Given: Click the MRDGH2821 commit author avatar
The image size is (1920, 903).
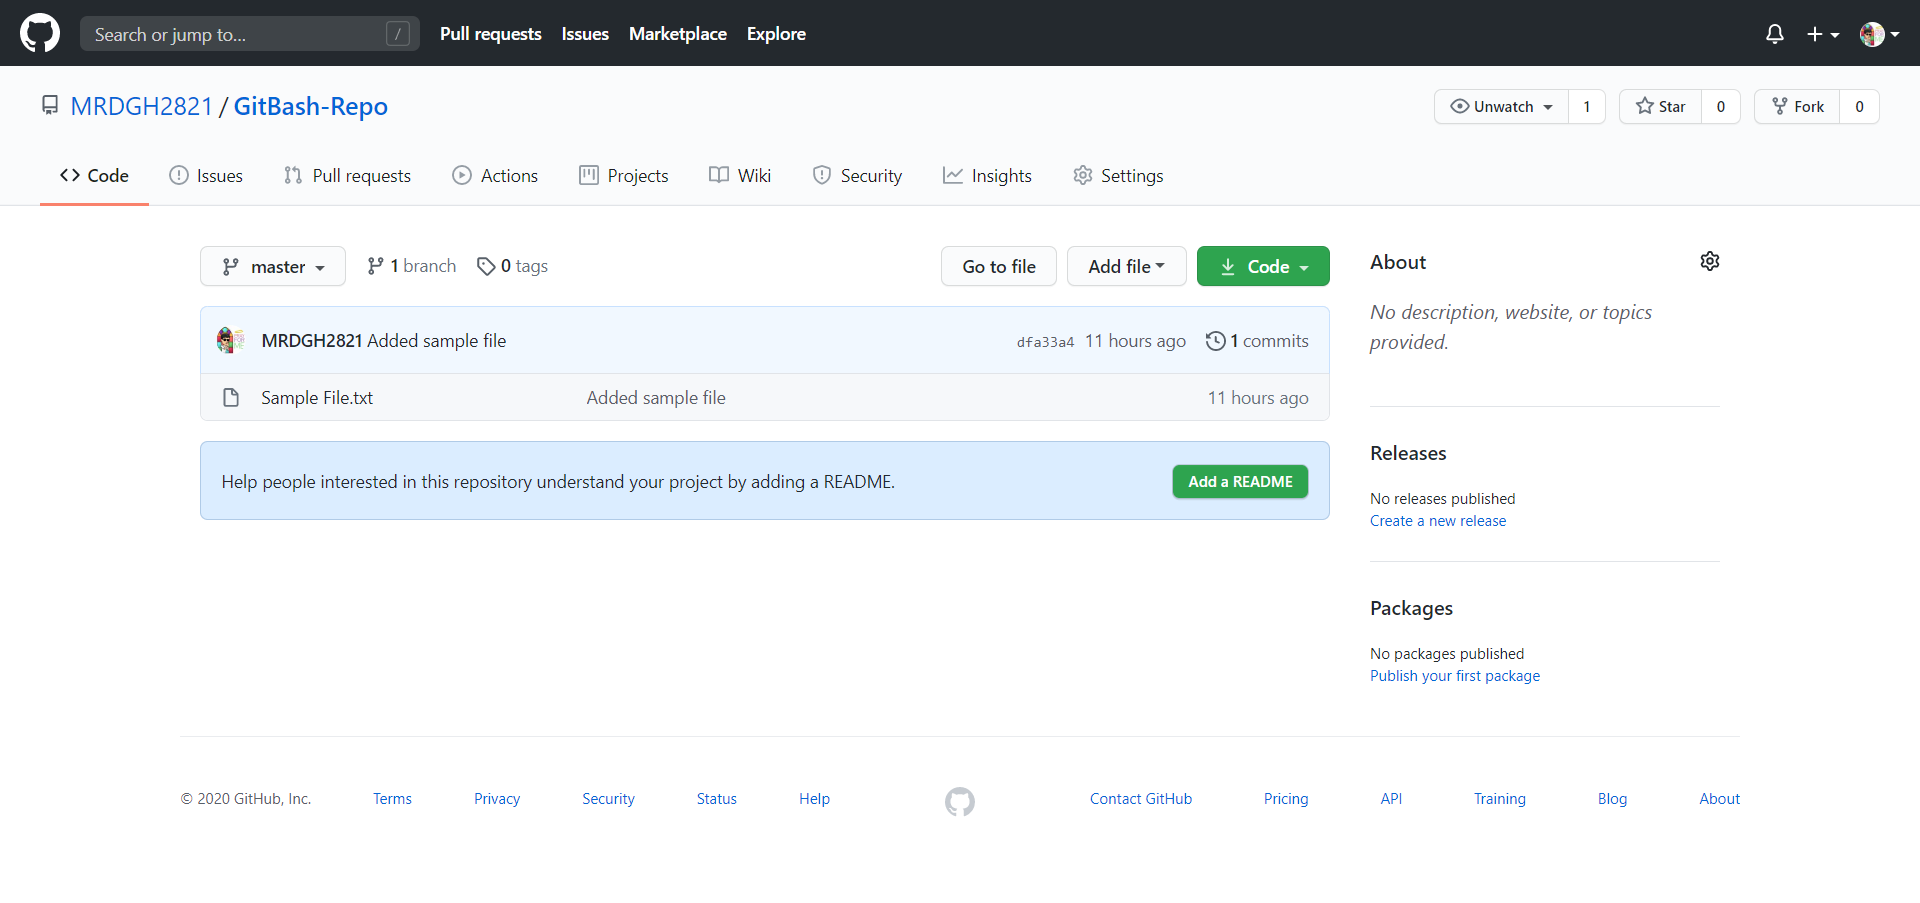Looking at the screenshot, I should 231,340.
